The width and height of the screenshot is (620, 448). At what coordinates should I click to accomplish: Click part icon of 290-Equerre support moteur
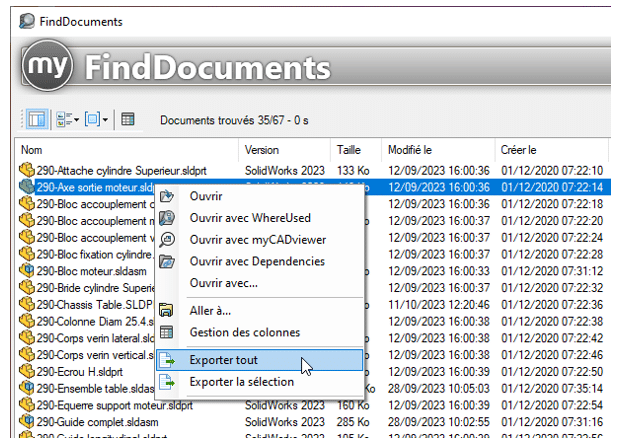[x=27, y=405]
